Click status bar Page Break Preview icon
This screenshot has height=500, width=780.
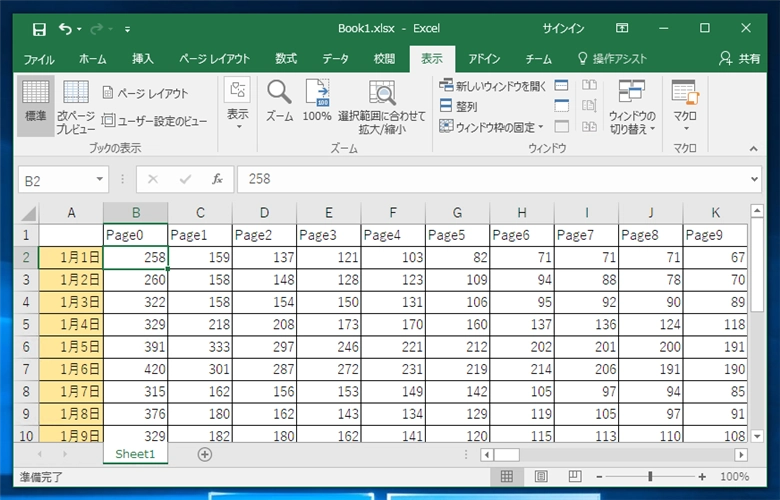pyautogui.click(x=575, y=477)
